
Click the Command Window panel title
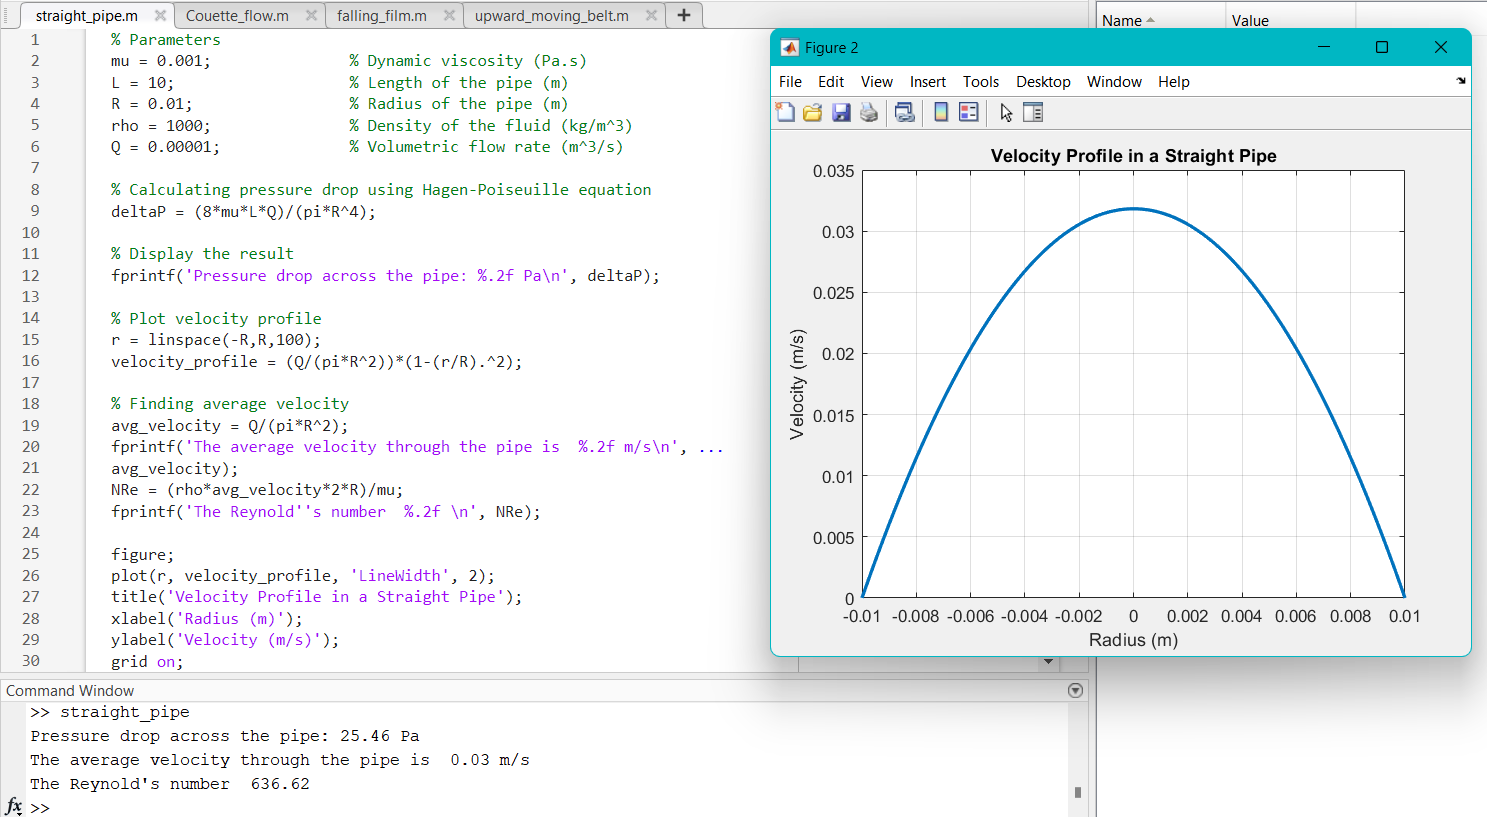(70, 691)
